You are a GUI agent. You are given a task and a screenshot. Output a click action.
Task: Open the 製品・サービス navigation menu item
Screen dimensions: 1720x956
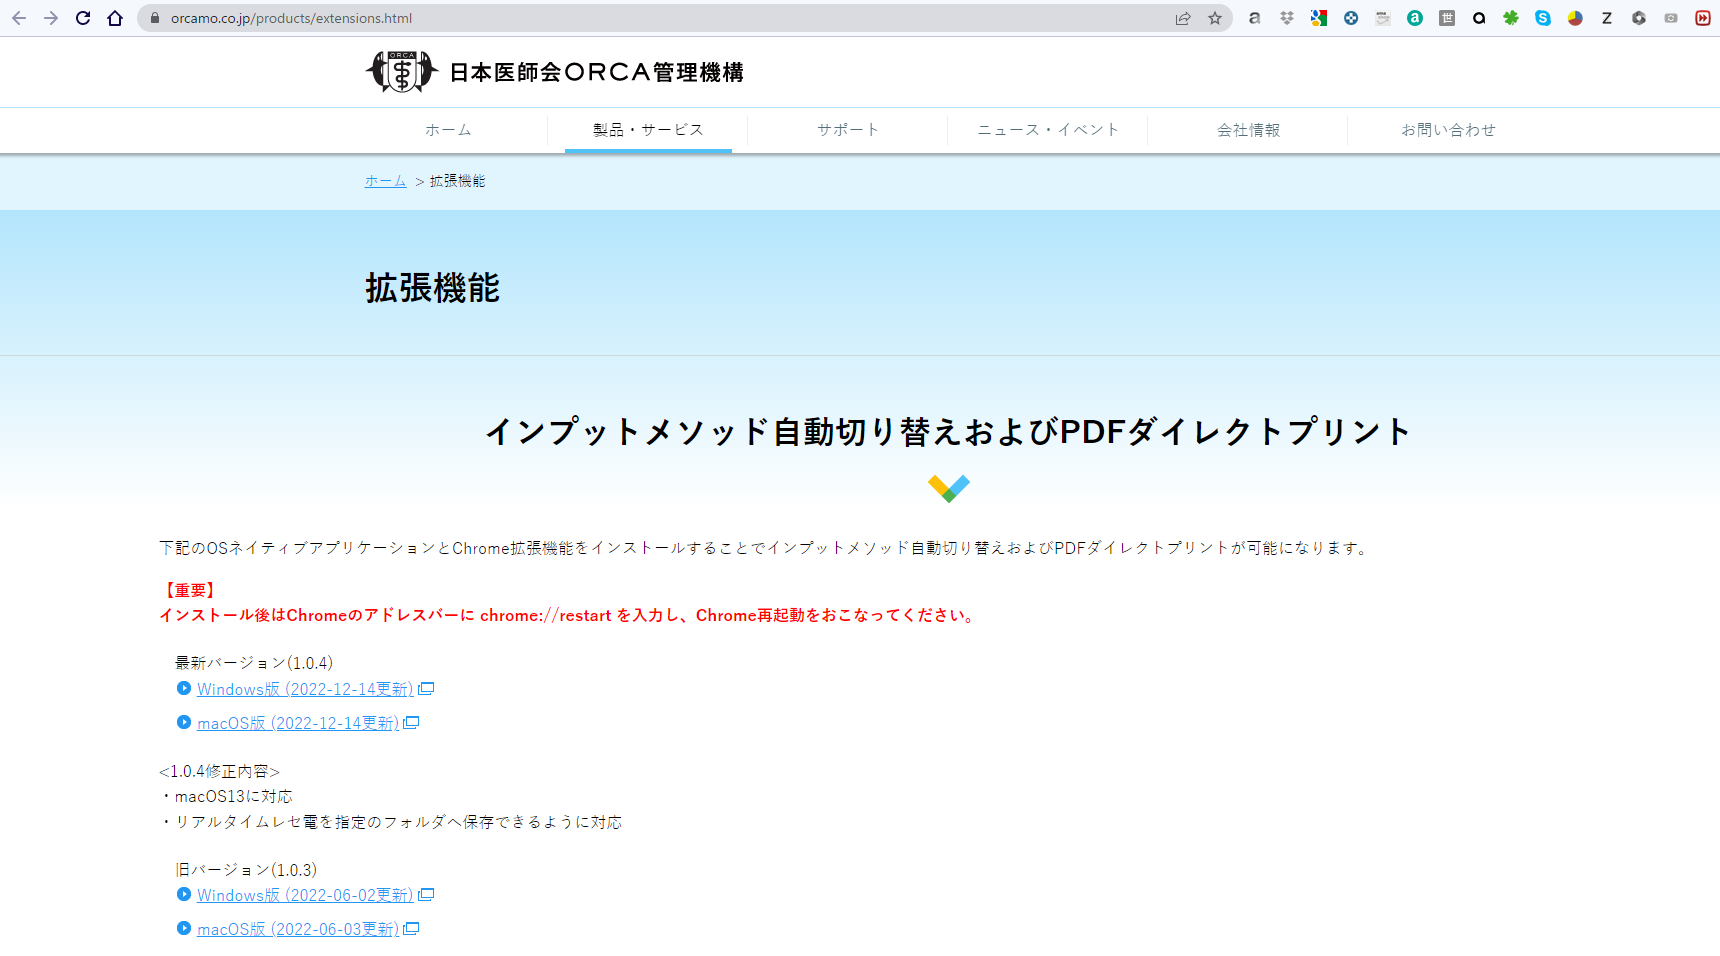click(x=648, y=130)
